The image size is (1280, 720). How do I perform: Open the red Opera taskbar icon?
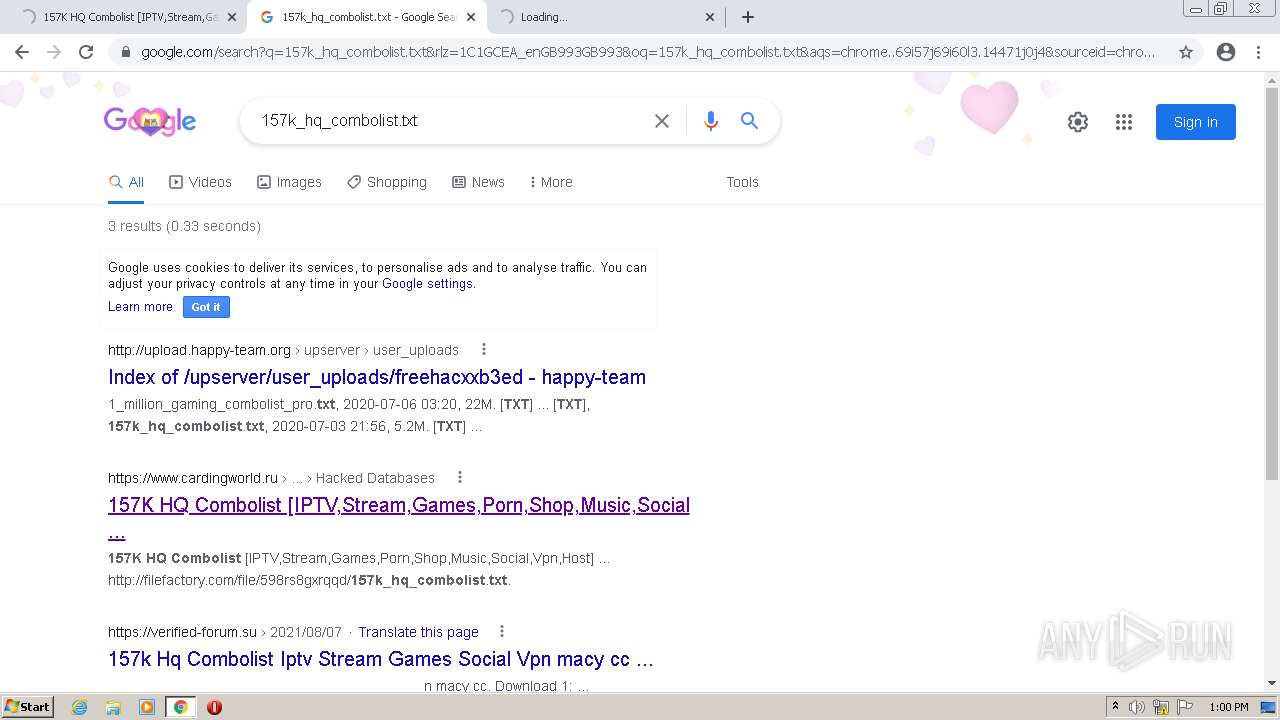pyautogui.click(x=214, y=707)
